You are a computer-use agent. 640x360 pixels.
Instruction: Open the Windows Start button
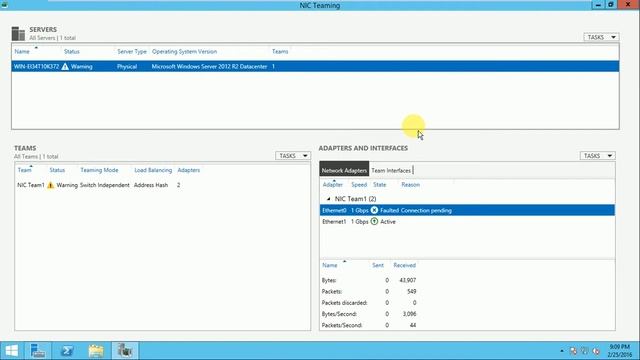[12, 351]
